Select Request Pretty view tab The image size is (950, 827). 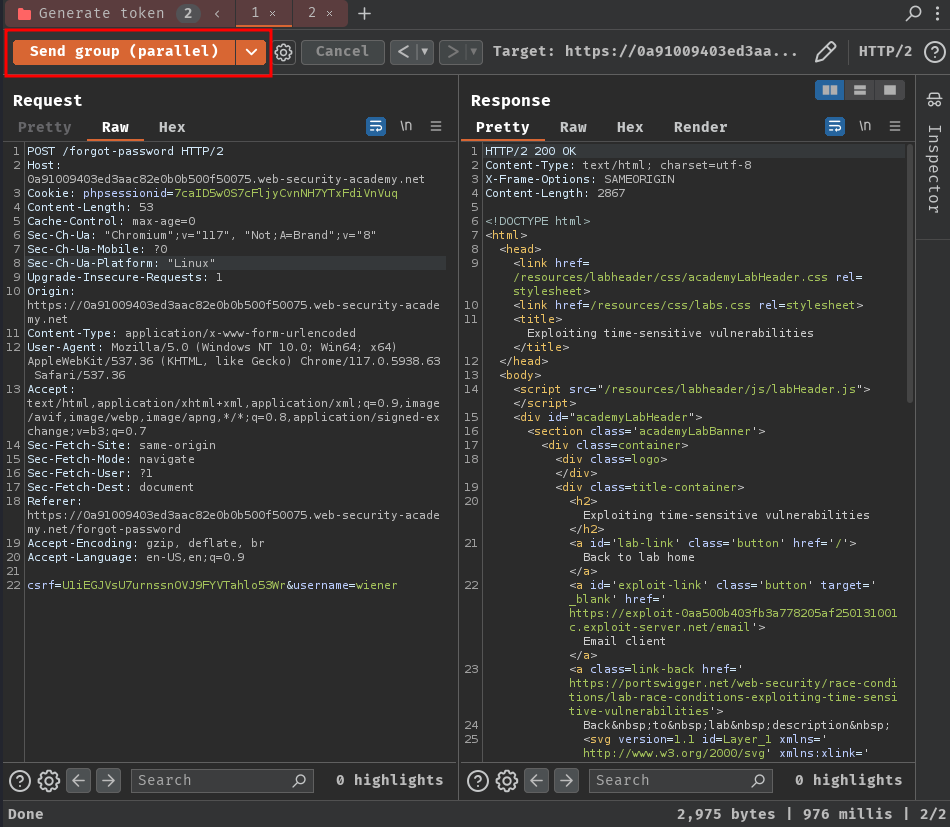coord(45,127)
